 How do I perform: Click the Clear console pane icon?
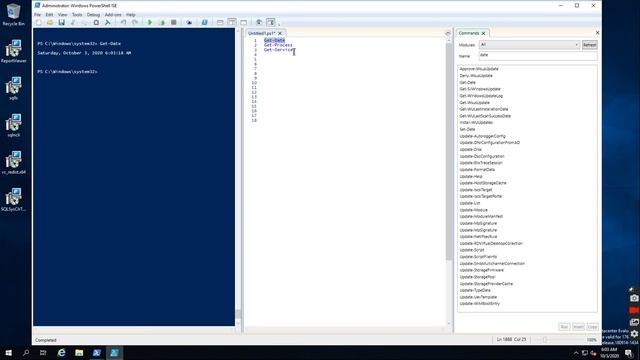[108, 22]
